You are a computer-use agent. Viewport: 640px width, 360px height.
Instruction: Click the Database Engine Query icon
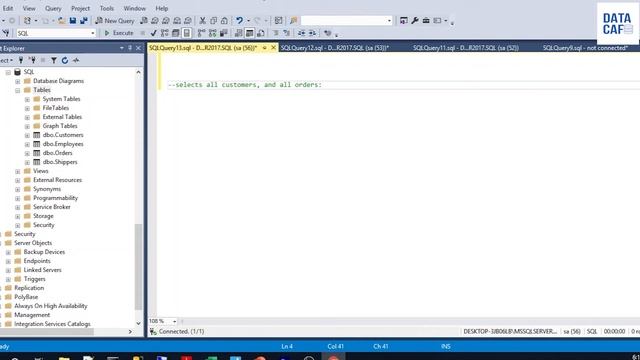point(144,20)
